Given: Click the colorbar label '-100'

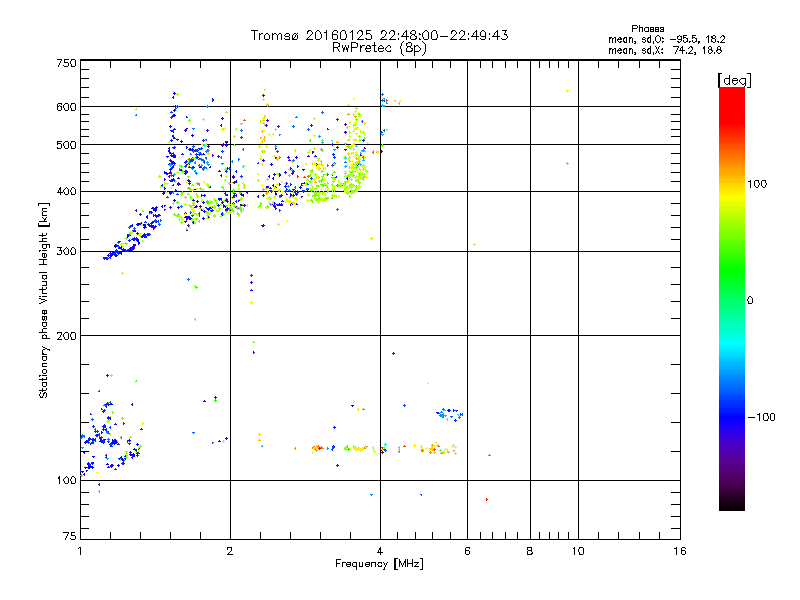Looking at the screenshot, I should pos(761,417).
